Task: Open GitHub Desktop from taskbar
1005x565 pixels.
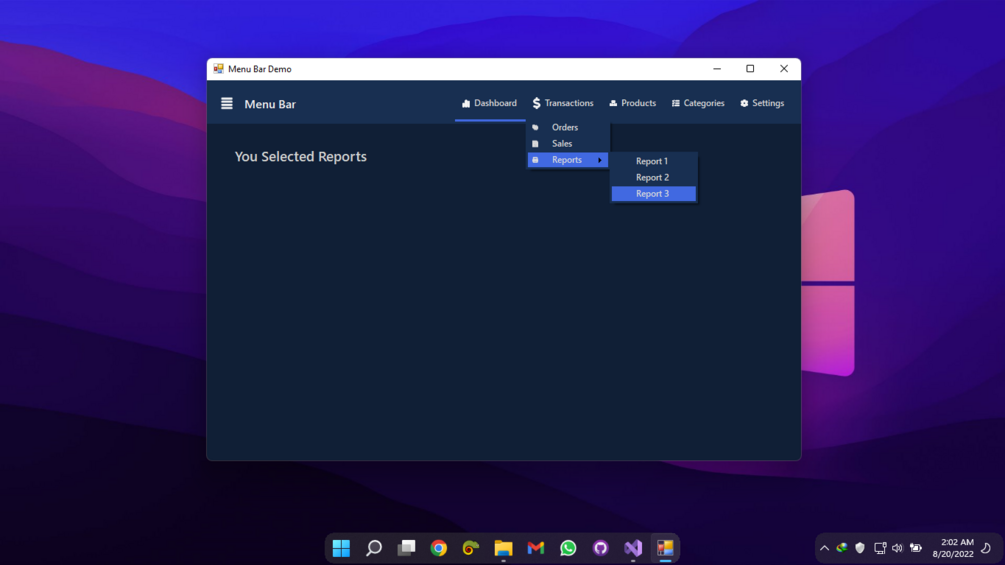Action: coord(601,548)
